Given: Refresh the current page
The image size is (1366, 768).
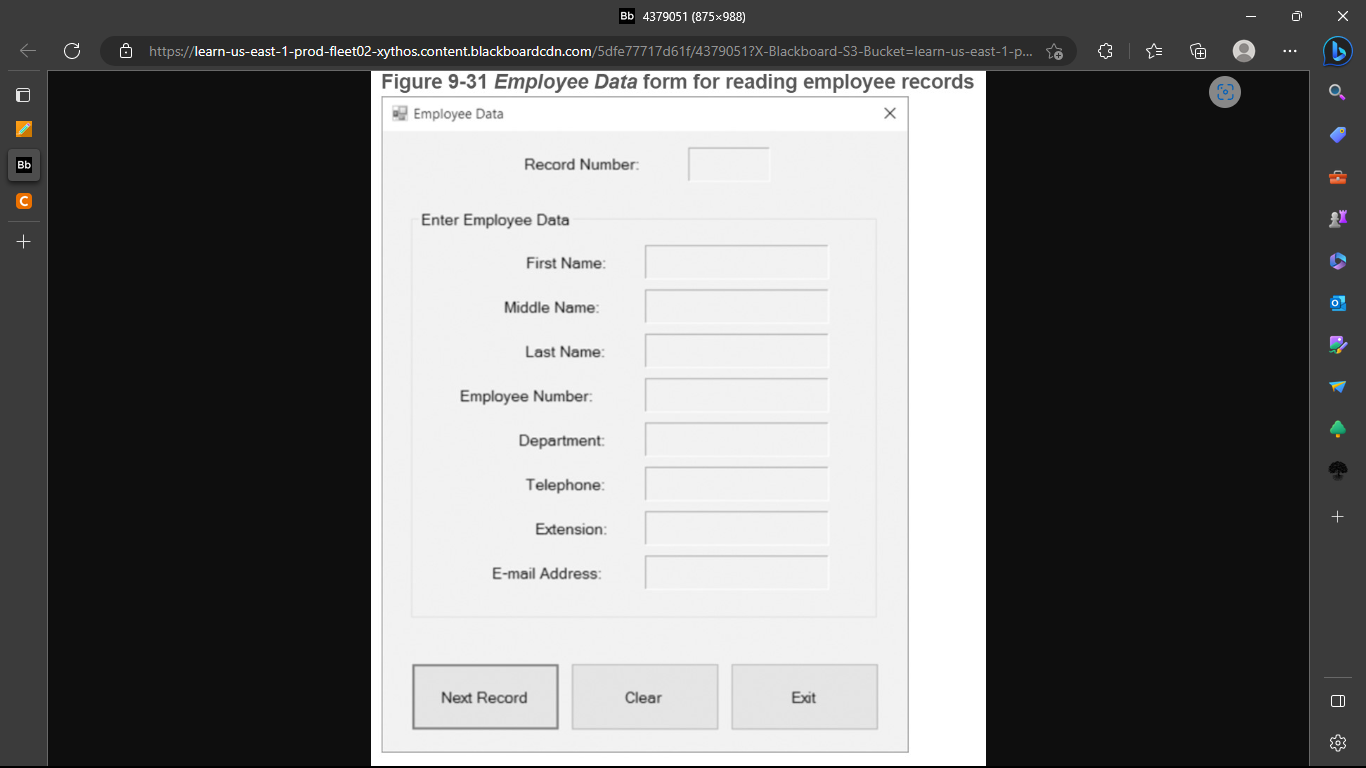Looking at the screenshot, I should 71,51.
